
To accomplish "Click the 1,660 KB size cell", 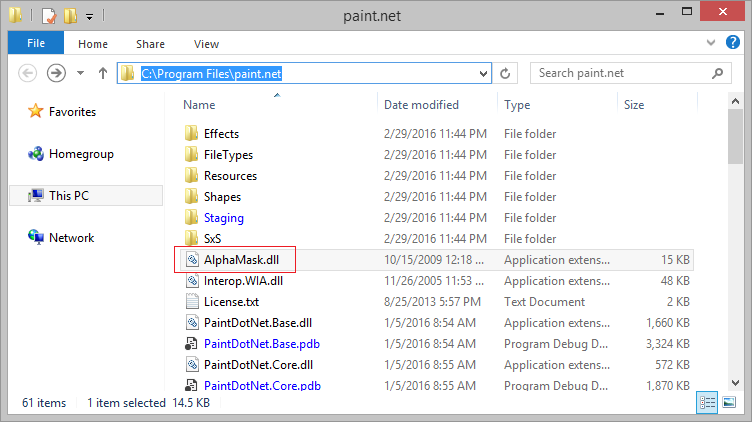I will [x=668, y=323].
